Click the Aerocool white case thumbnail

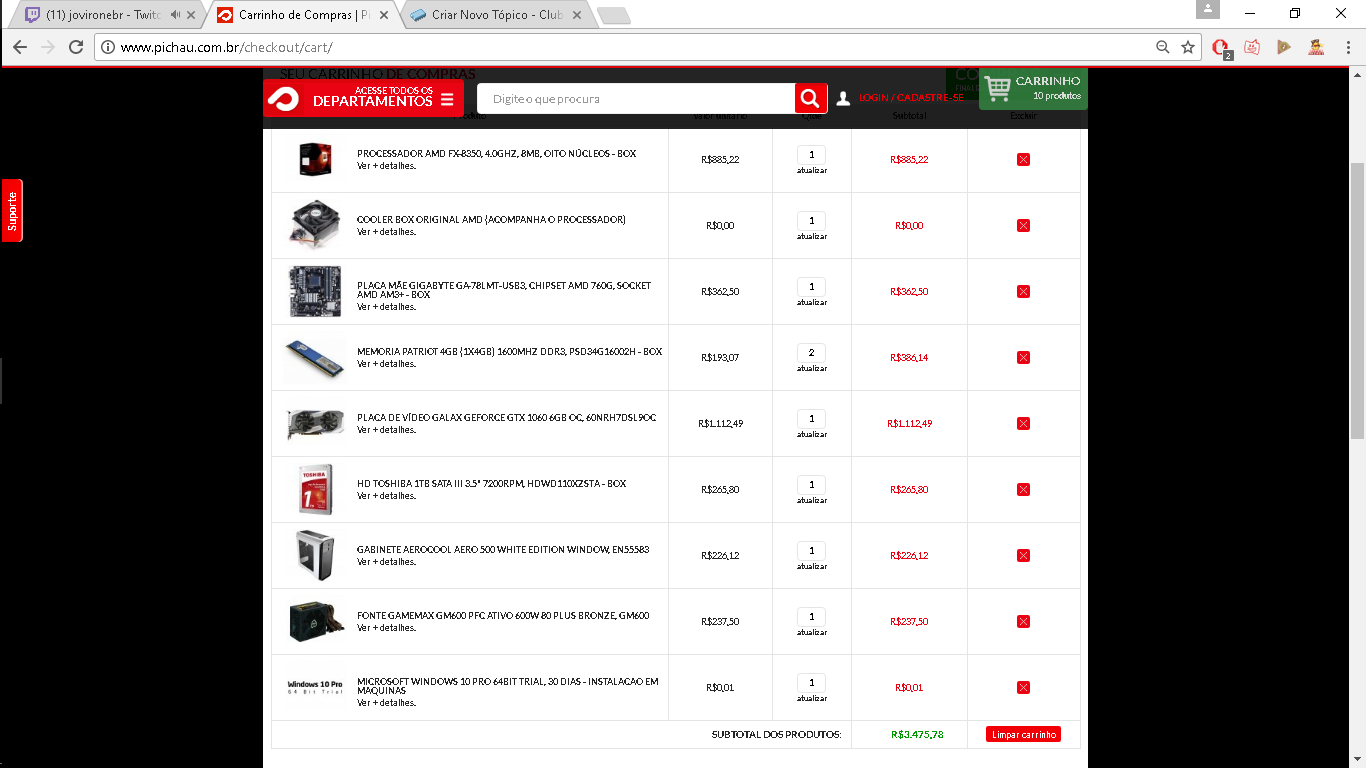tap(315, 555)
